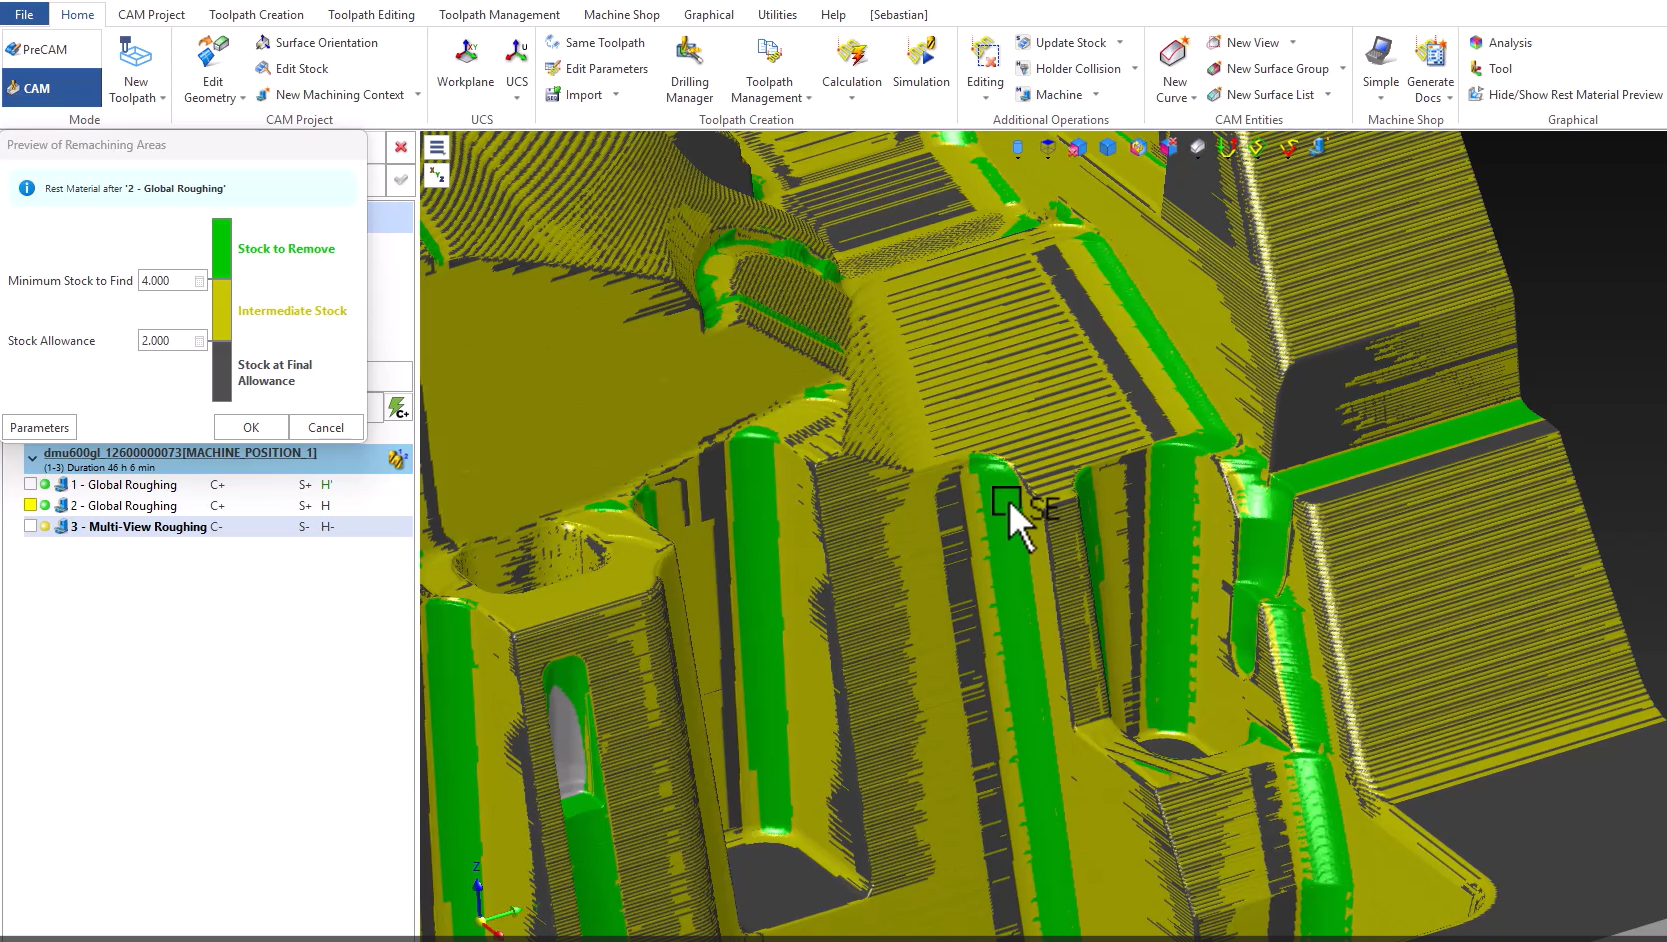Screen dimensions: 1667x942
Task: Click the Parameters button
Action: [x=40, y=427]
